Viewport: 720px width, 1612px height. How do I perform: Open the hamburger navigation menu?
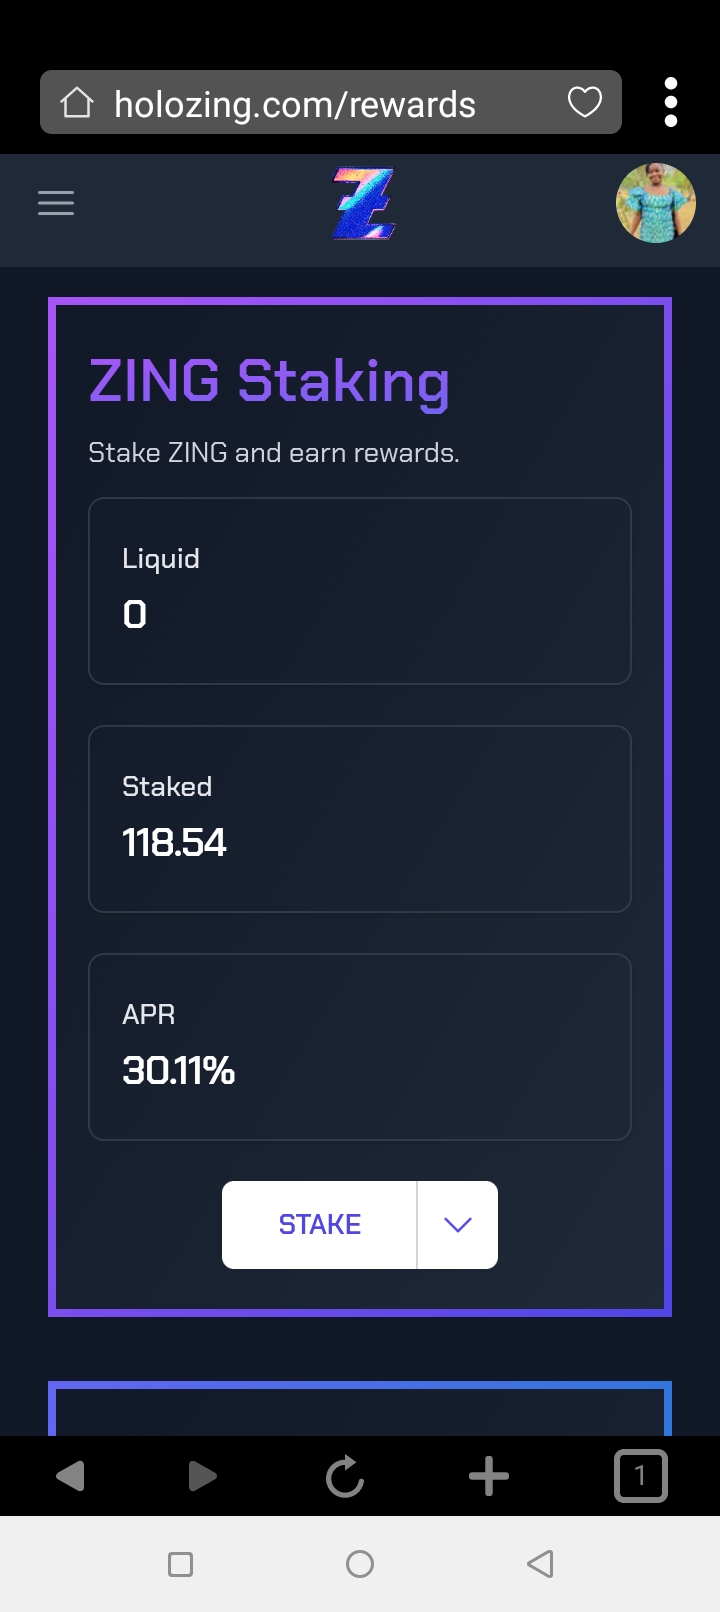tap(56, 203)
